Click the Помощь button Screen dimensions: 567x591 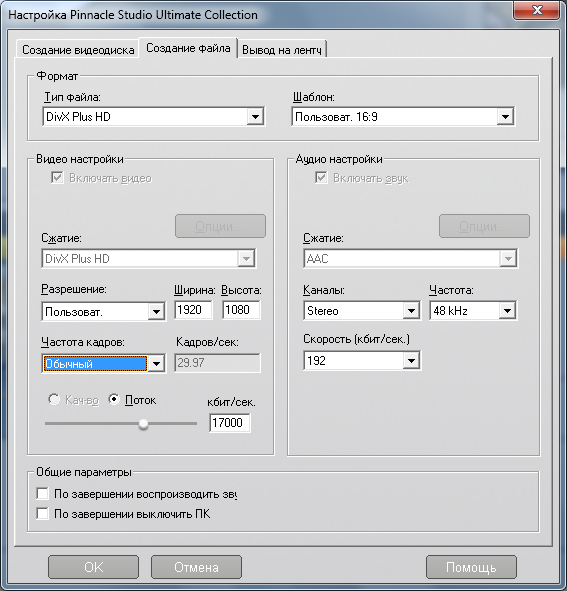pyautogui.click(x=471, y=567)
